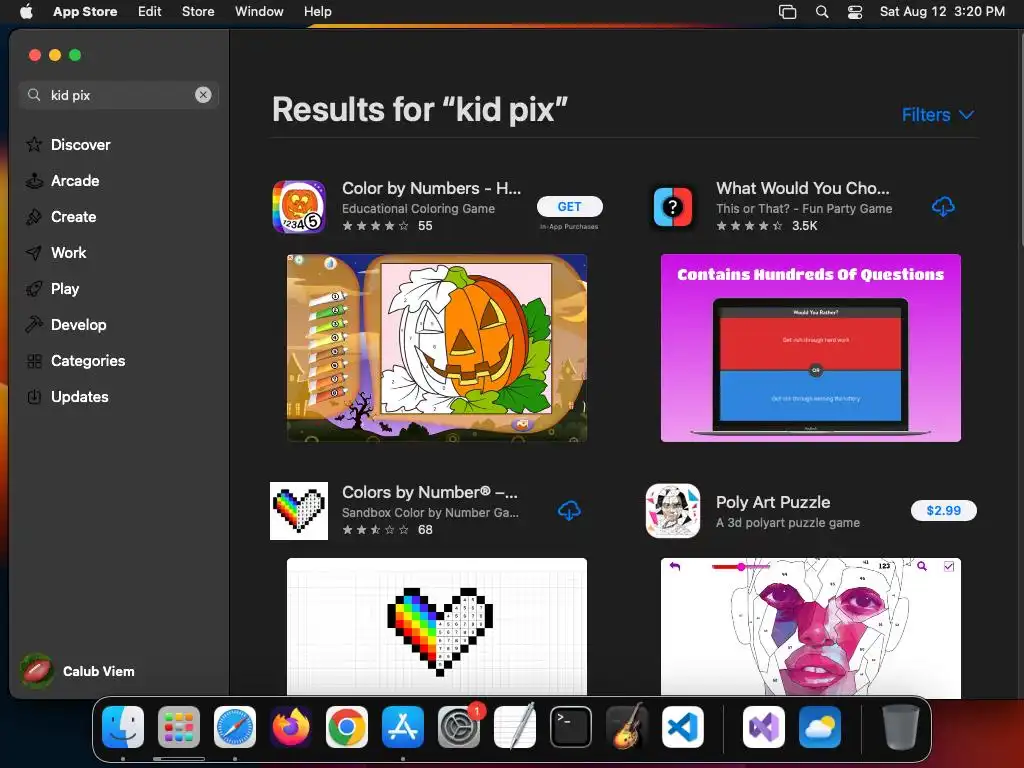Click the date and time in menu bar
The image size is (1024, 768).
click(x=942, y=12)
